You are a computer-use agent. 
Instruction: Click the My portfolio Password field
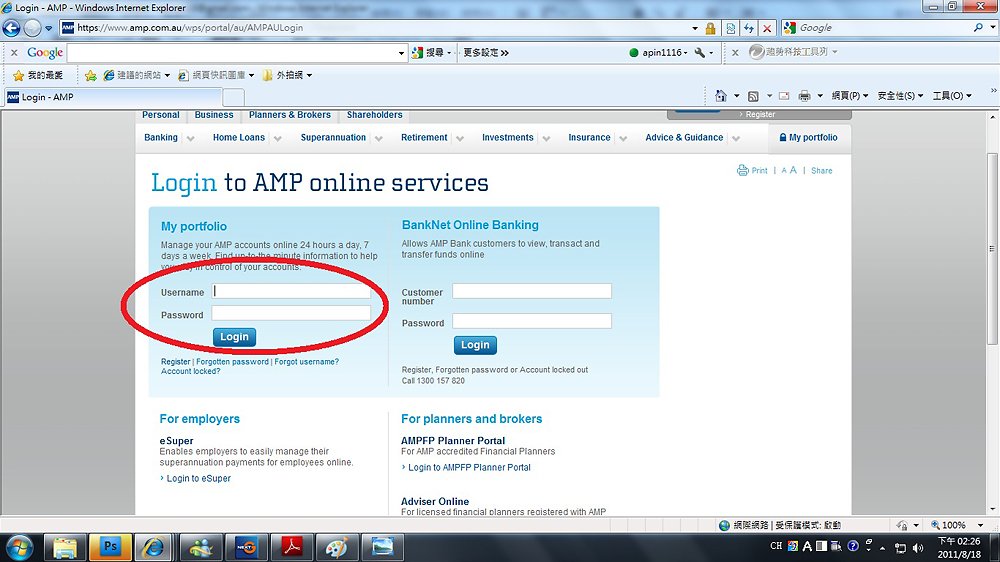291,313
